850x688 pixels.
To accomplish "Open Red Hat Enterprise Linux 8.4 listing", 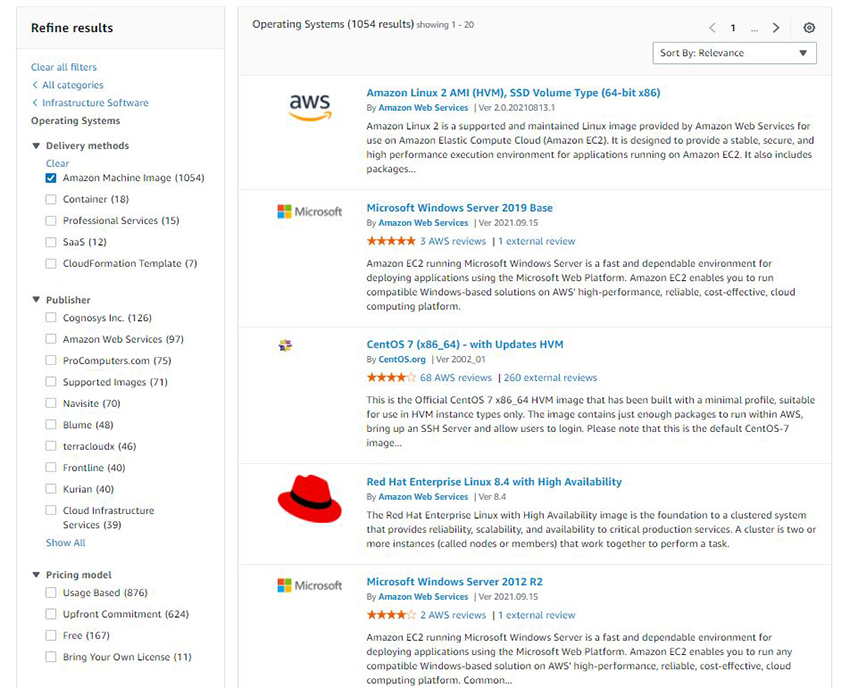I will [x=494, y=482].
